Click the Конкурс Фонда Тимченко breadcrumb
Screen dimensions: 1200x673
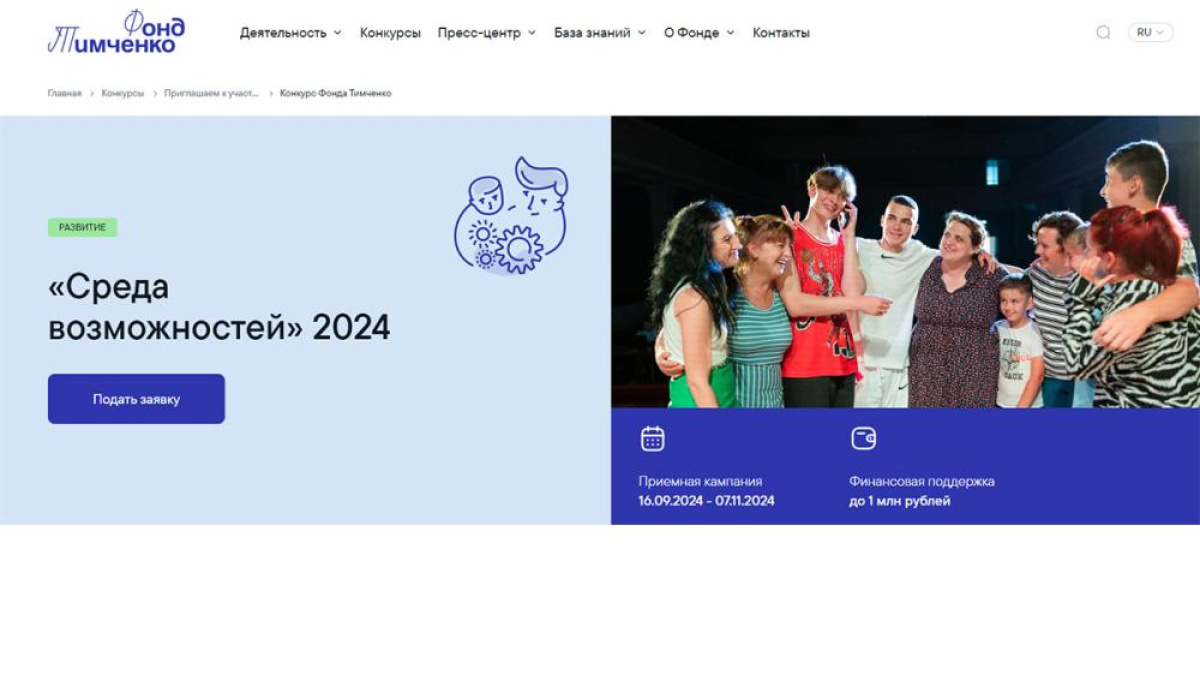335,93
